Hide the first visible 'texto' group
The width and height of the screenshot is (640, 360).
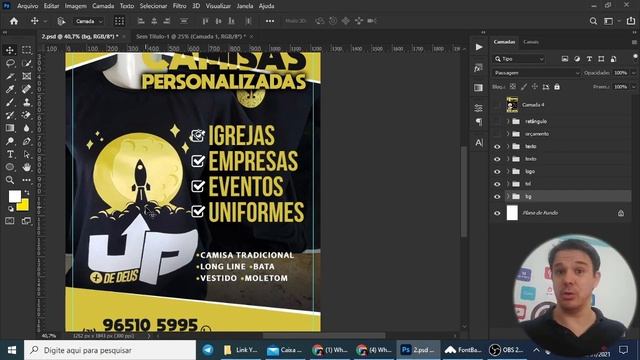click(497, 147)
